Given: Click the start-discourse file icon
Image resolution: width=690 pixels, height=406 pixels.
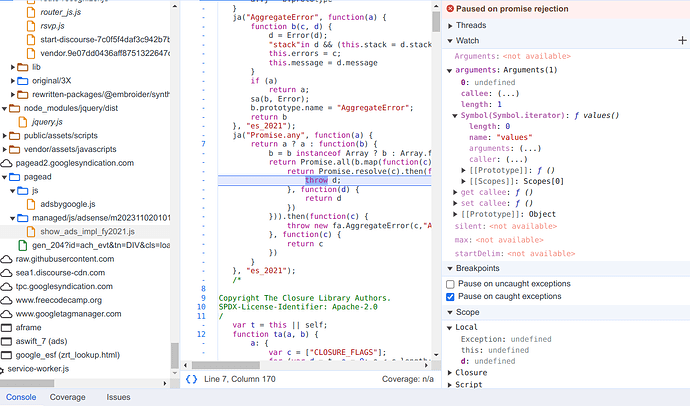Looking at the screenshot, I should 31,40.
